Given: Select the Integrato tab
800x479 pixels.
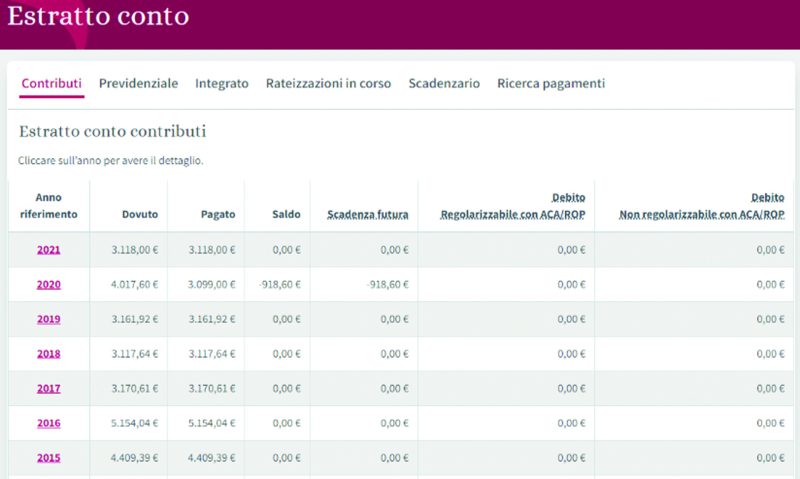Looking at the screenshot, I should pyautogui.click(x=222, y=84).
